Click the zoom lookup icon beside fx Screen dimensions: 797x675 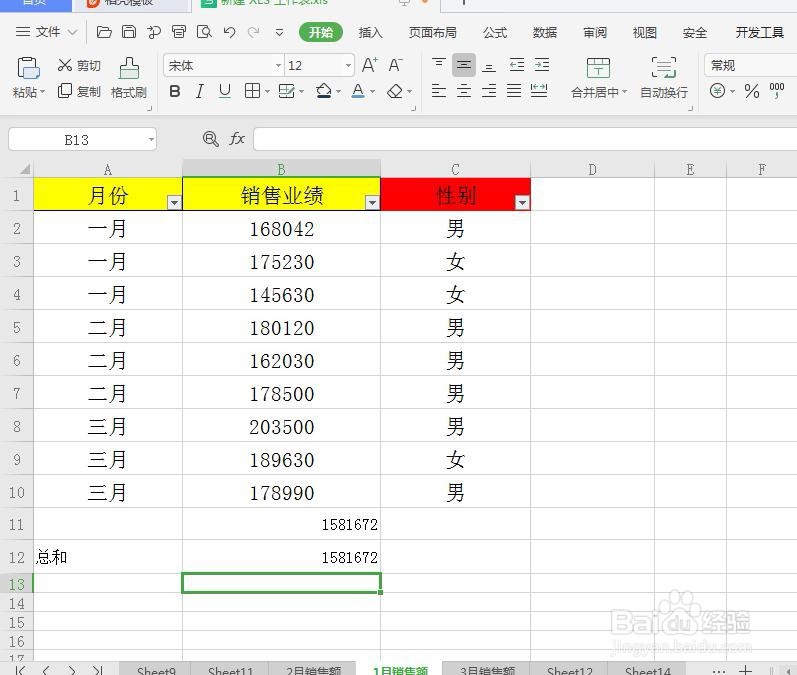click(210, 139)
